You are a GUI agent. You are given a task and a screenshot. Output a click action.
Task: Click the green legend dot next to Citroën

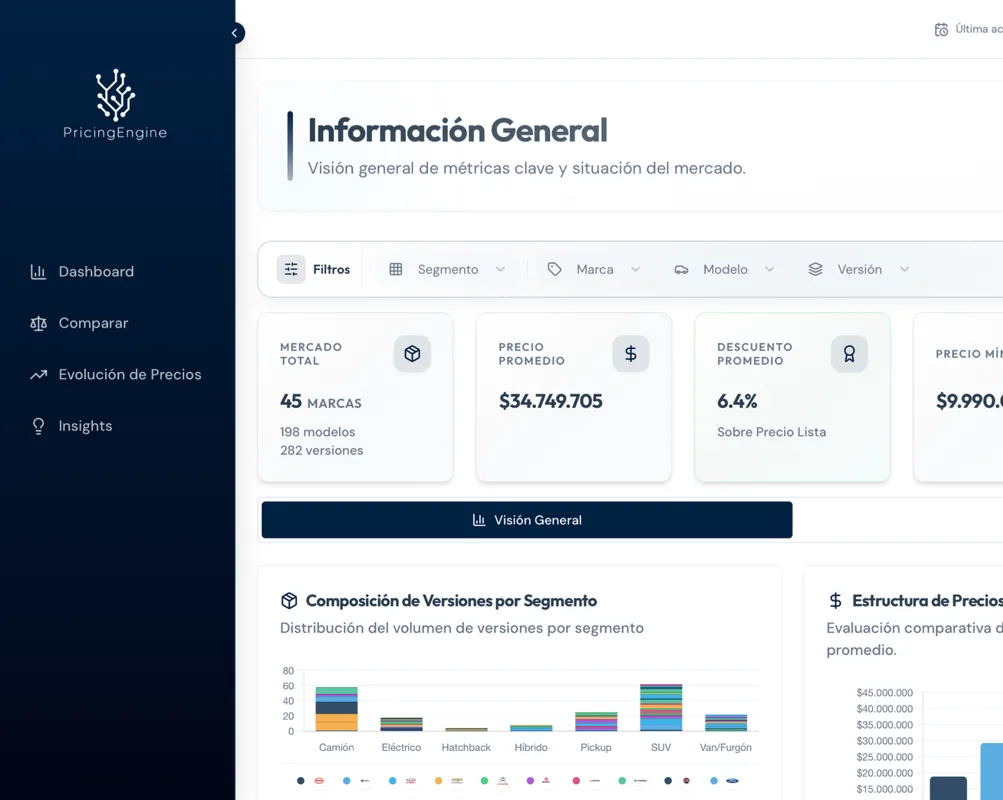484,781
